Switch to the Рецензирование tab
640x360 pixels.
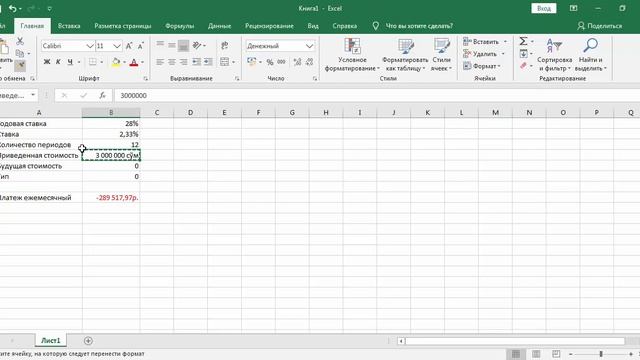269,26
